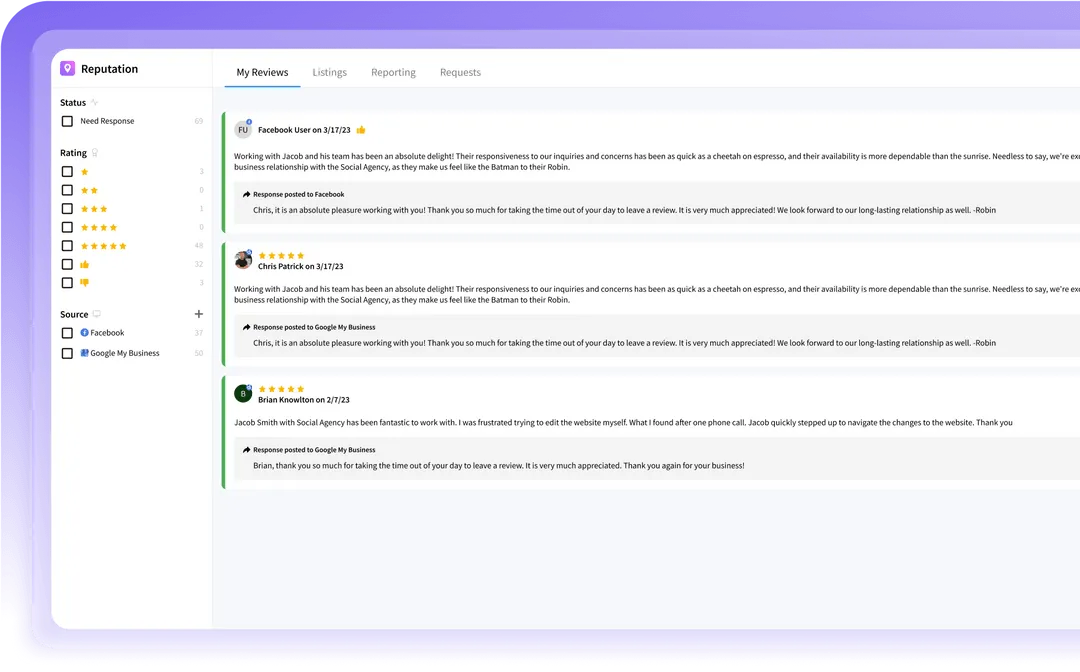Click the Reputation heading

click(x=110, y=69)
